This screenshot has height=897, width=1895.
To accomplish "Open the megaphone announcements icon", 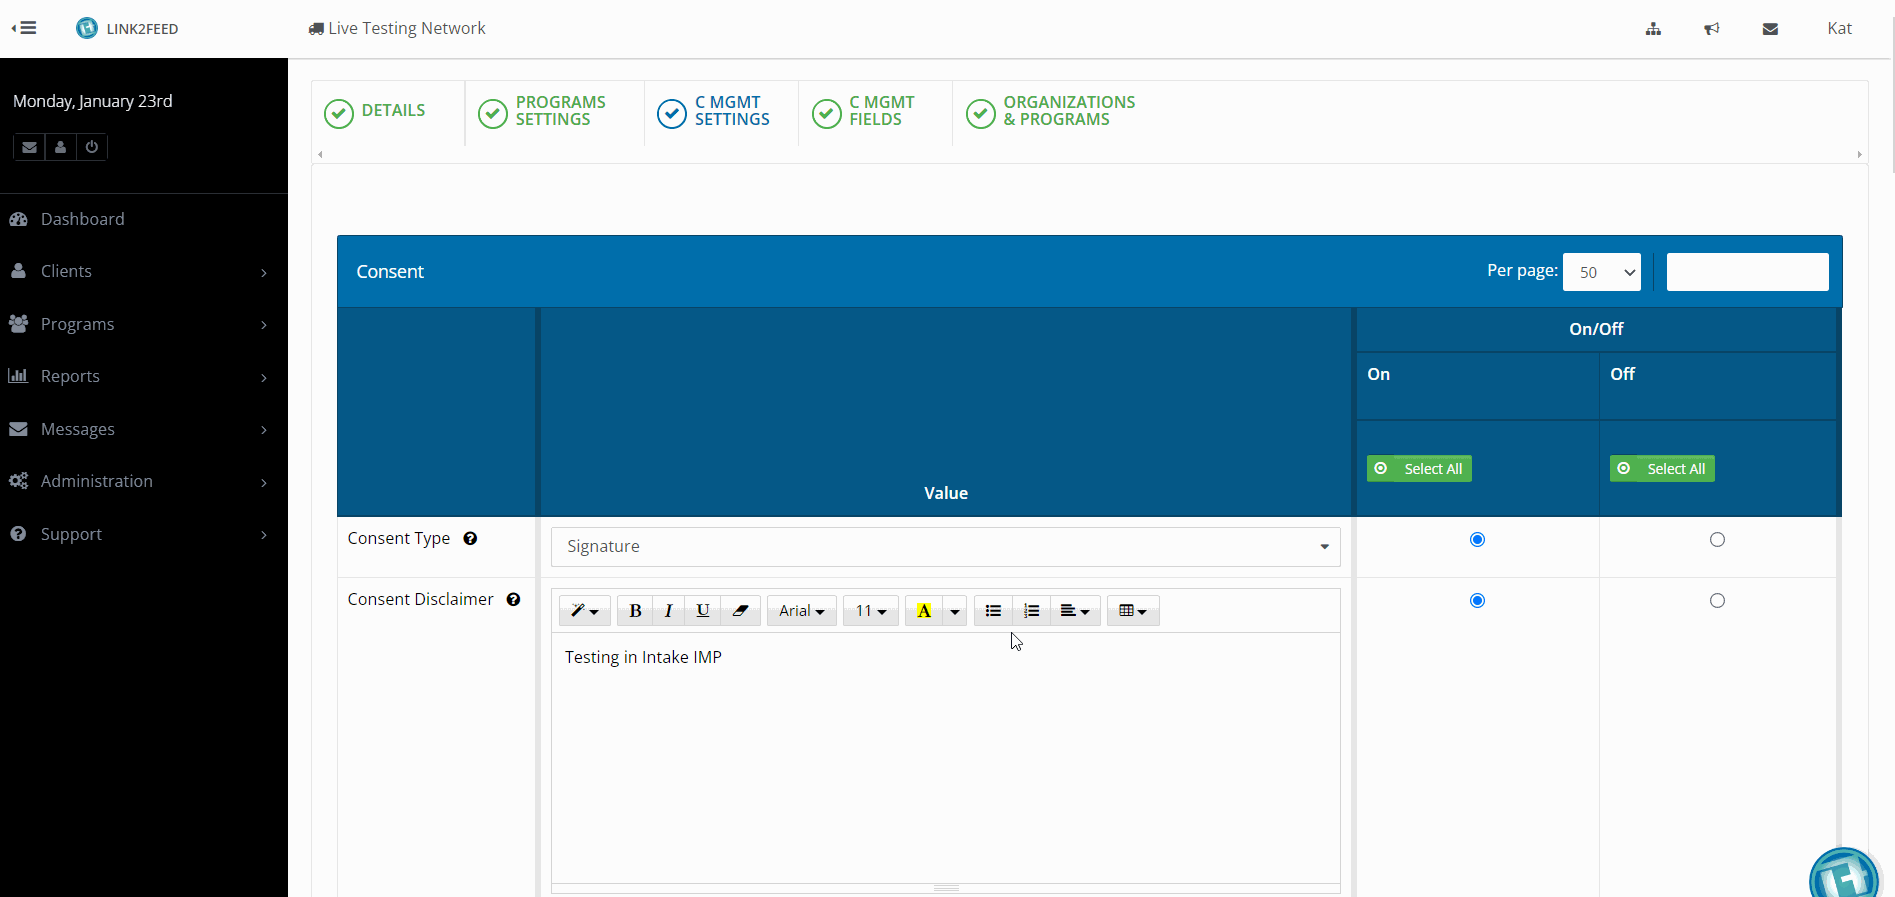I will click(x=1712, y=29).
